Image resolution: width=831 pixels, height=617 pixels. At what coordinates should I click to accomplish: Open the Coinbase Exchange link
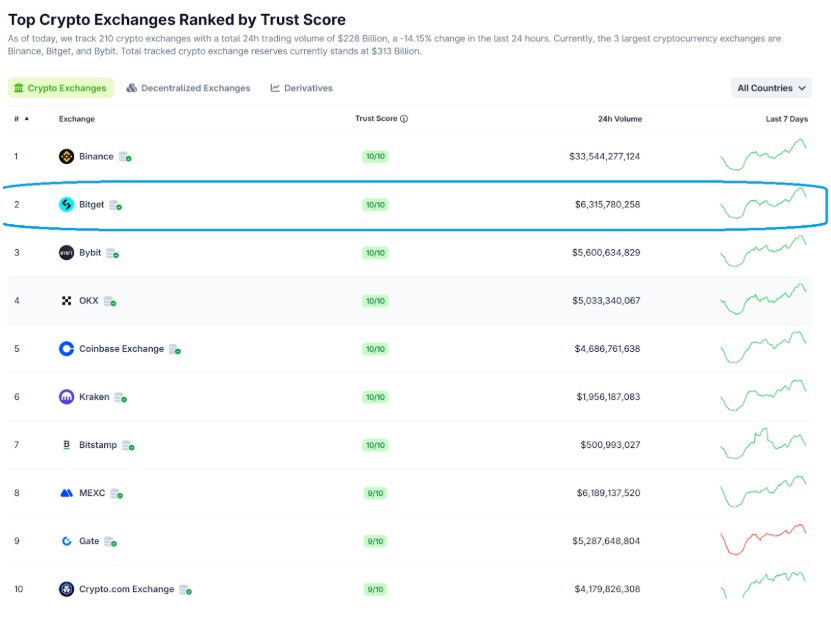pyautogui.click(x=121, y=349)
